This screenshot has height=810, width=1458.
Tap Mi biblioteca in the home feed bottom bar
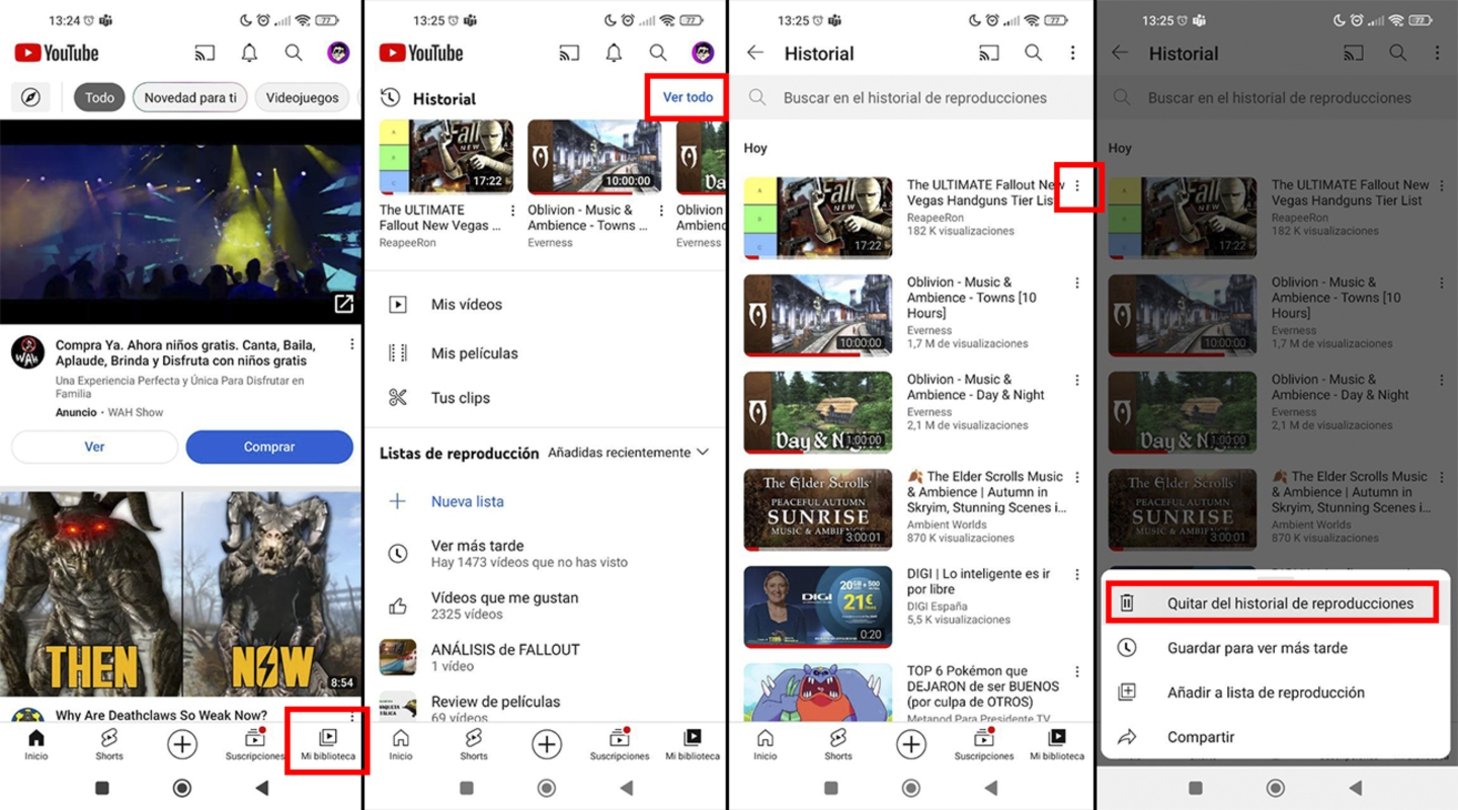[328, 745]
